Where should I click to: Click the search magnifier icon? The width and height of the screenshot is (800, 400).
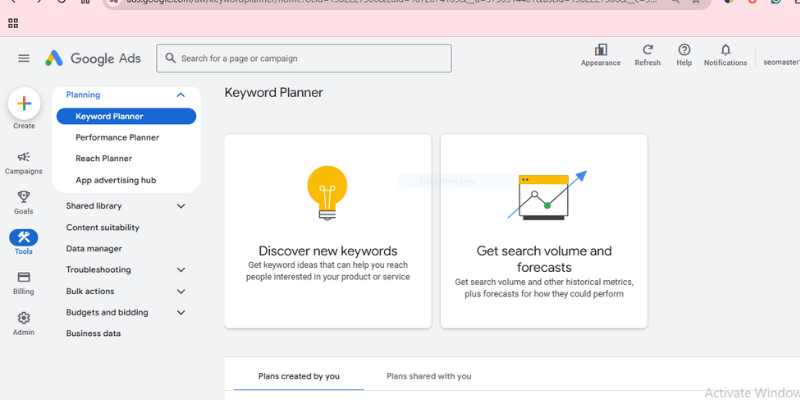(170, 58)
